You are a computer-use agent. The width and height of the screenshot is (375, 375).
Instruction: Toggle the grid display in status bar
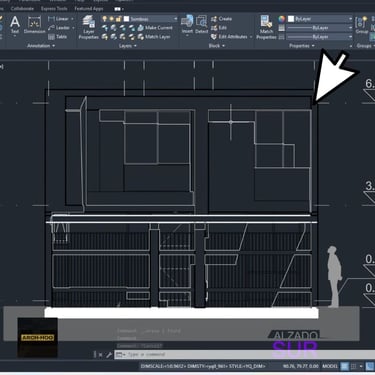pyautogui.click(x=345, y=366)
